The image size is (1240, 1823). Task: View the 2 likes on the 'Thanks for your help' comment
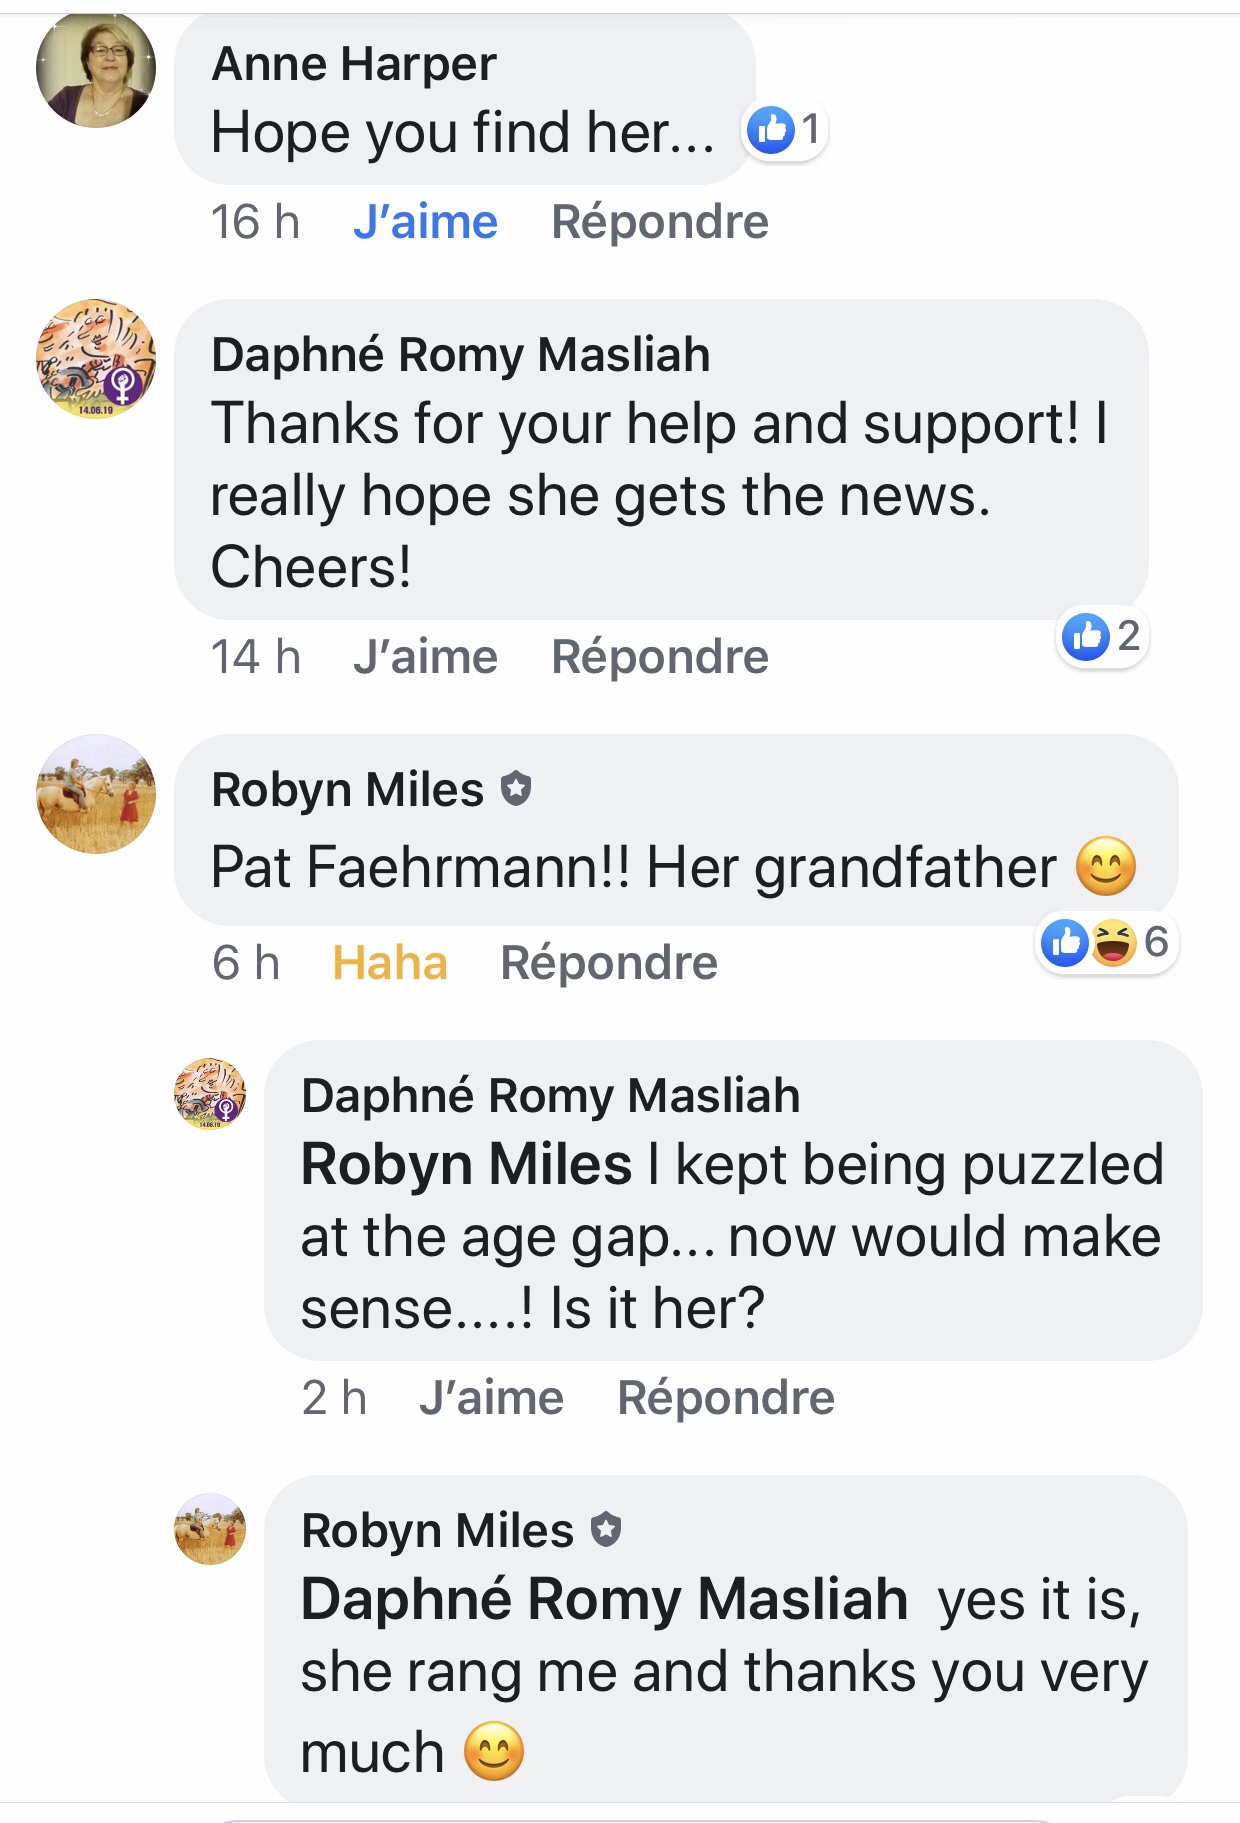pyautogui.click(x=1102, y=636)
